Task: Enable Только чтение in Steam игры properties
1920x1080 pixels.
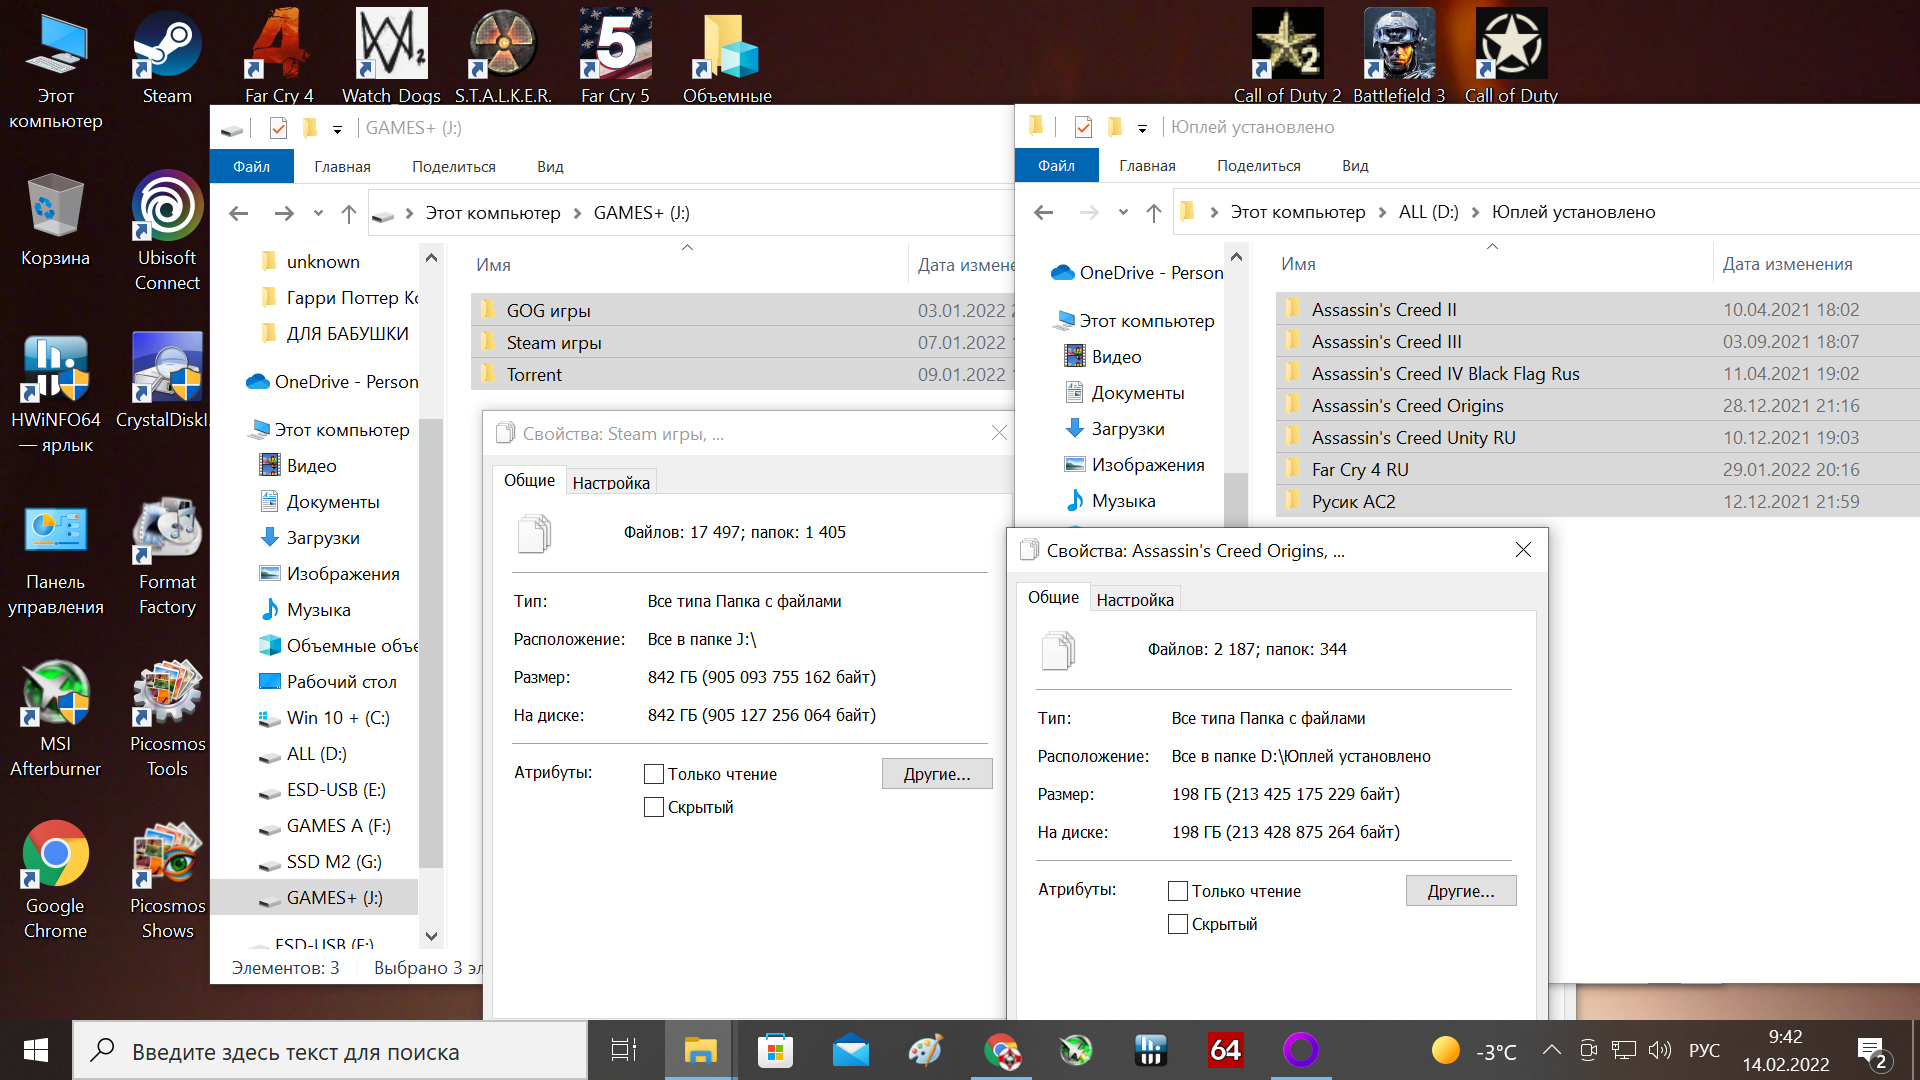Action: 654,774
